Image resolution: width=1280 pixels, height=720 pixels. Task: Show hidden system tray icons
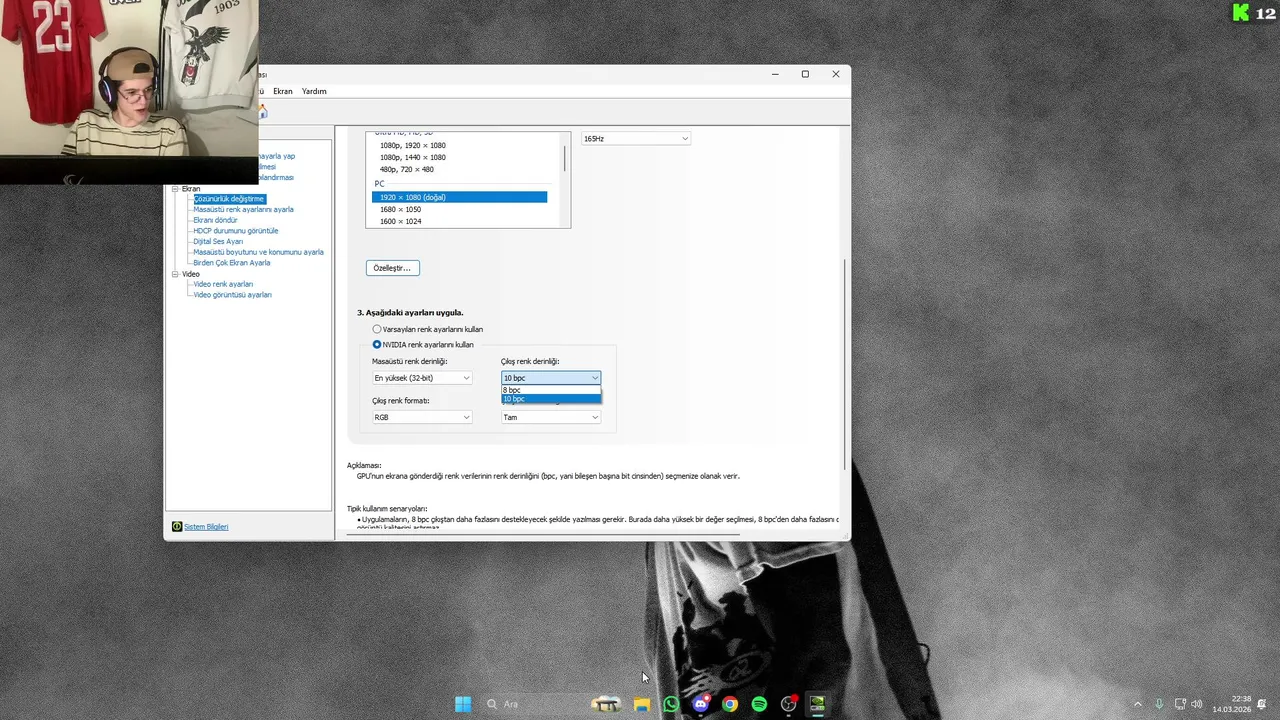1137,704
